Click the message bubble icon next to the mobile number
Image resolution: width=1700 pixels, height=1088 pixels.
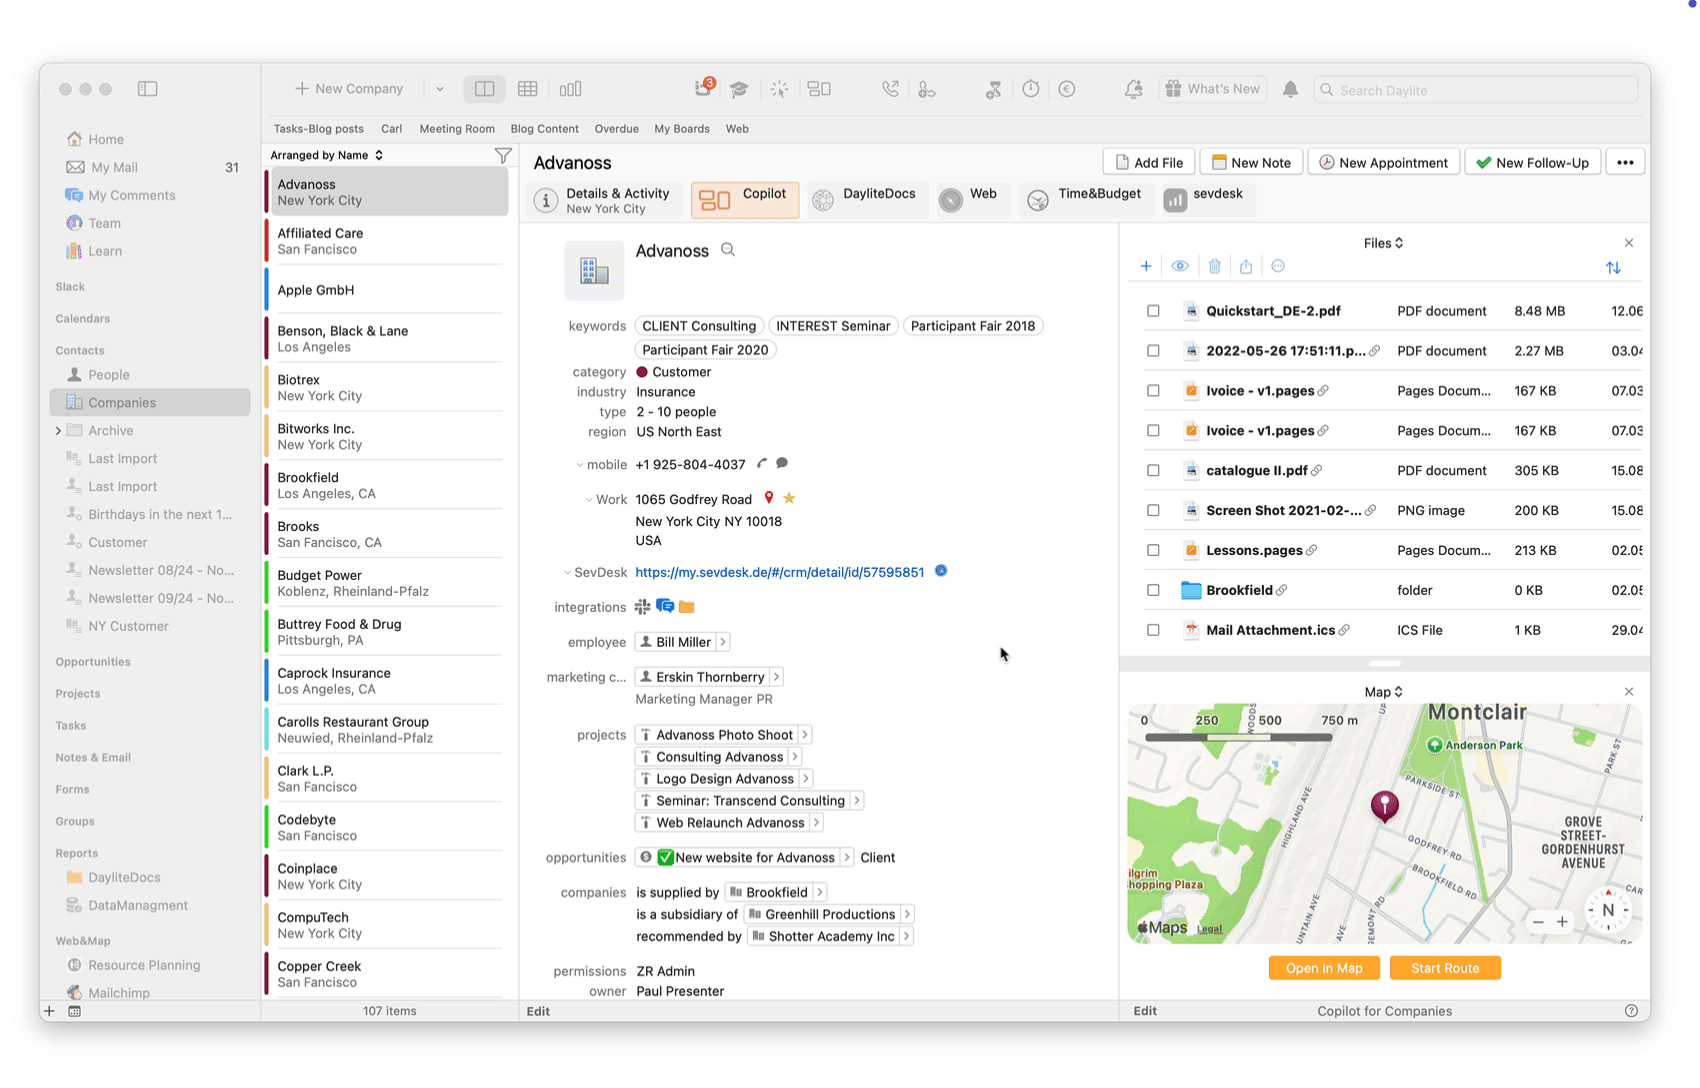tap(782, 463)
